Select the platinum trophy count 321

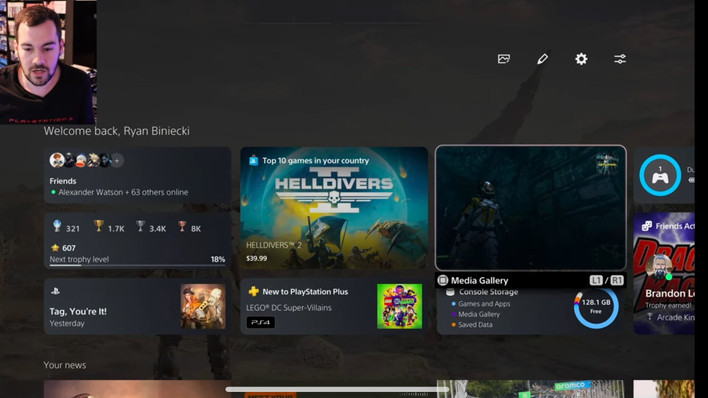(66, 227)
